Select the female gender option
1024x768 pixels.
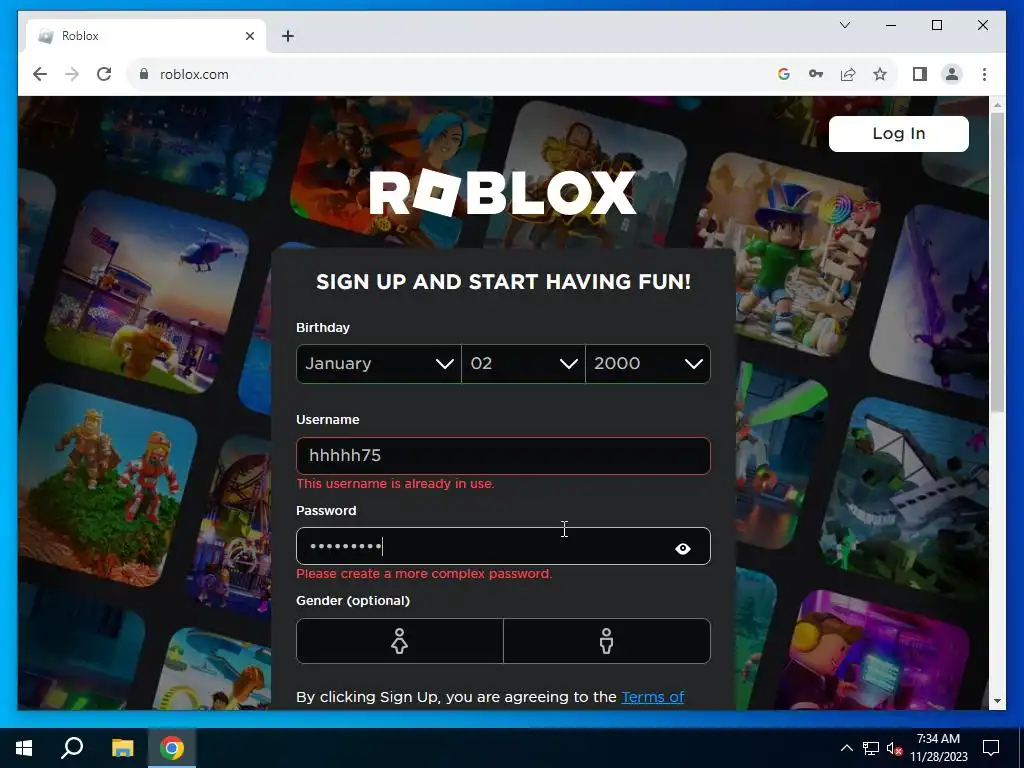tap(399, 641)
